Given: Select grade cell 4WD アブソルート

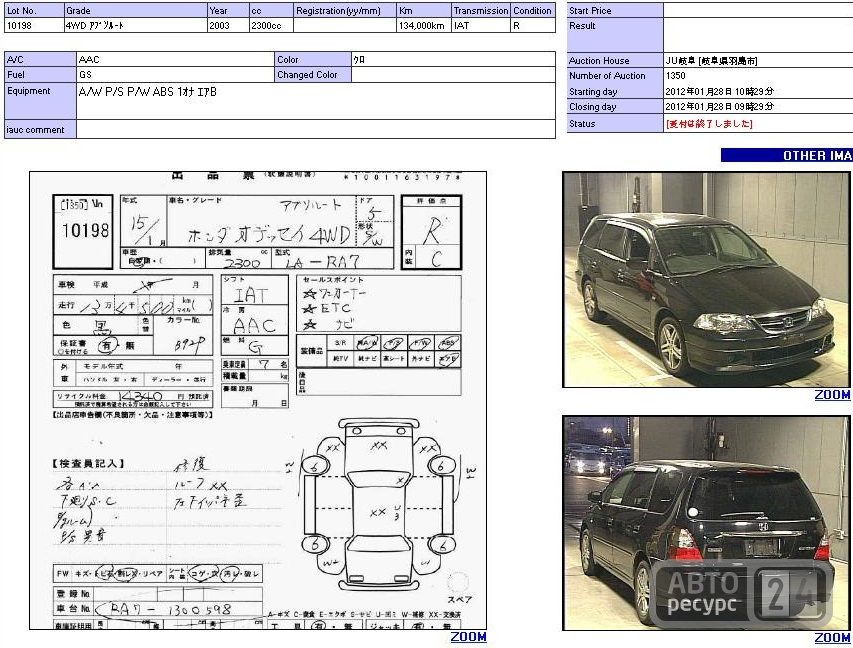Looking at the screenshot, I should (x=95, y=26).
